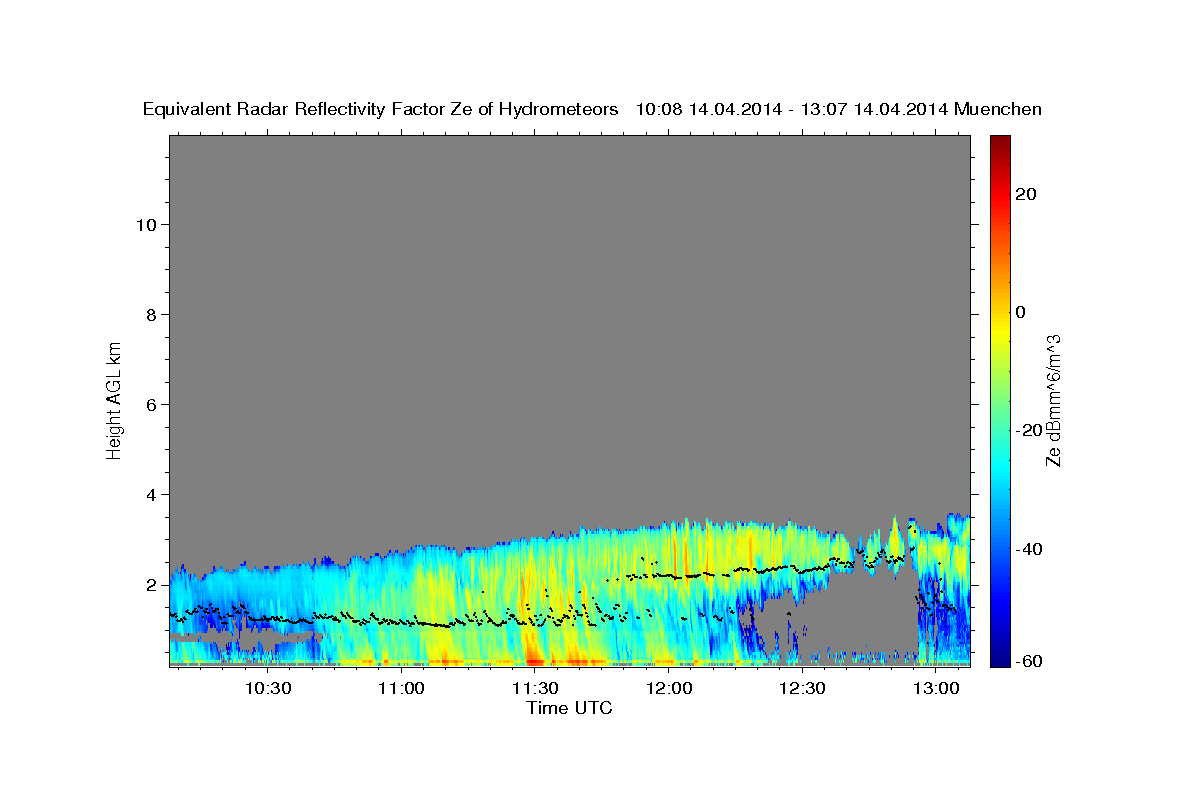Click the height tick label '8'

click(151, 315)
